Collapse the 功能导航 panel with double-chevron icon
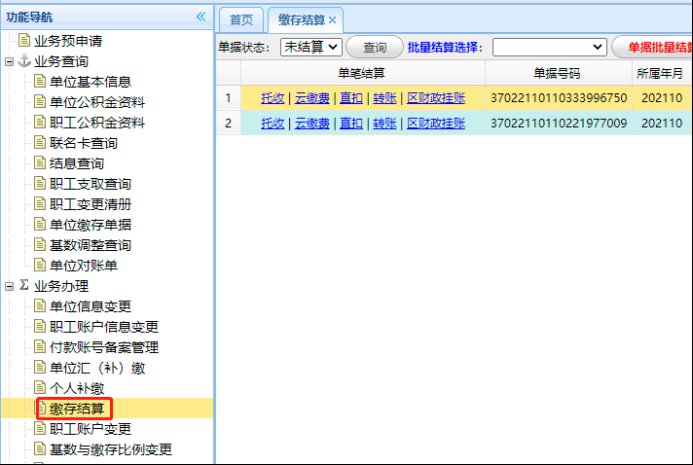 coord(200,17)
